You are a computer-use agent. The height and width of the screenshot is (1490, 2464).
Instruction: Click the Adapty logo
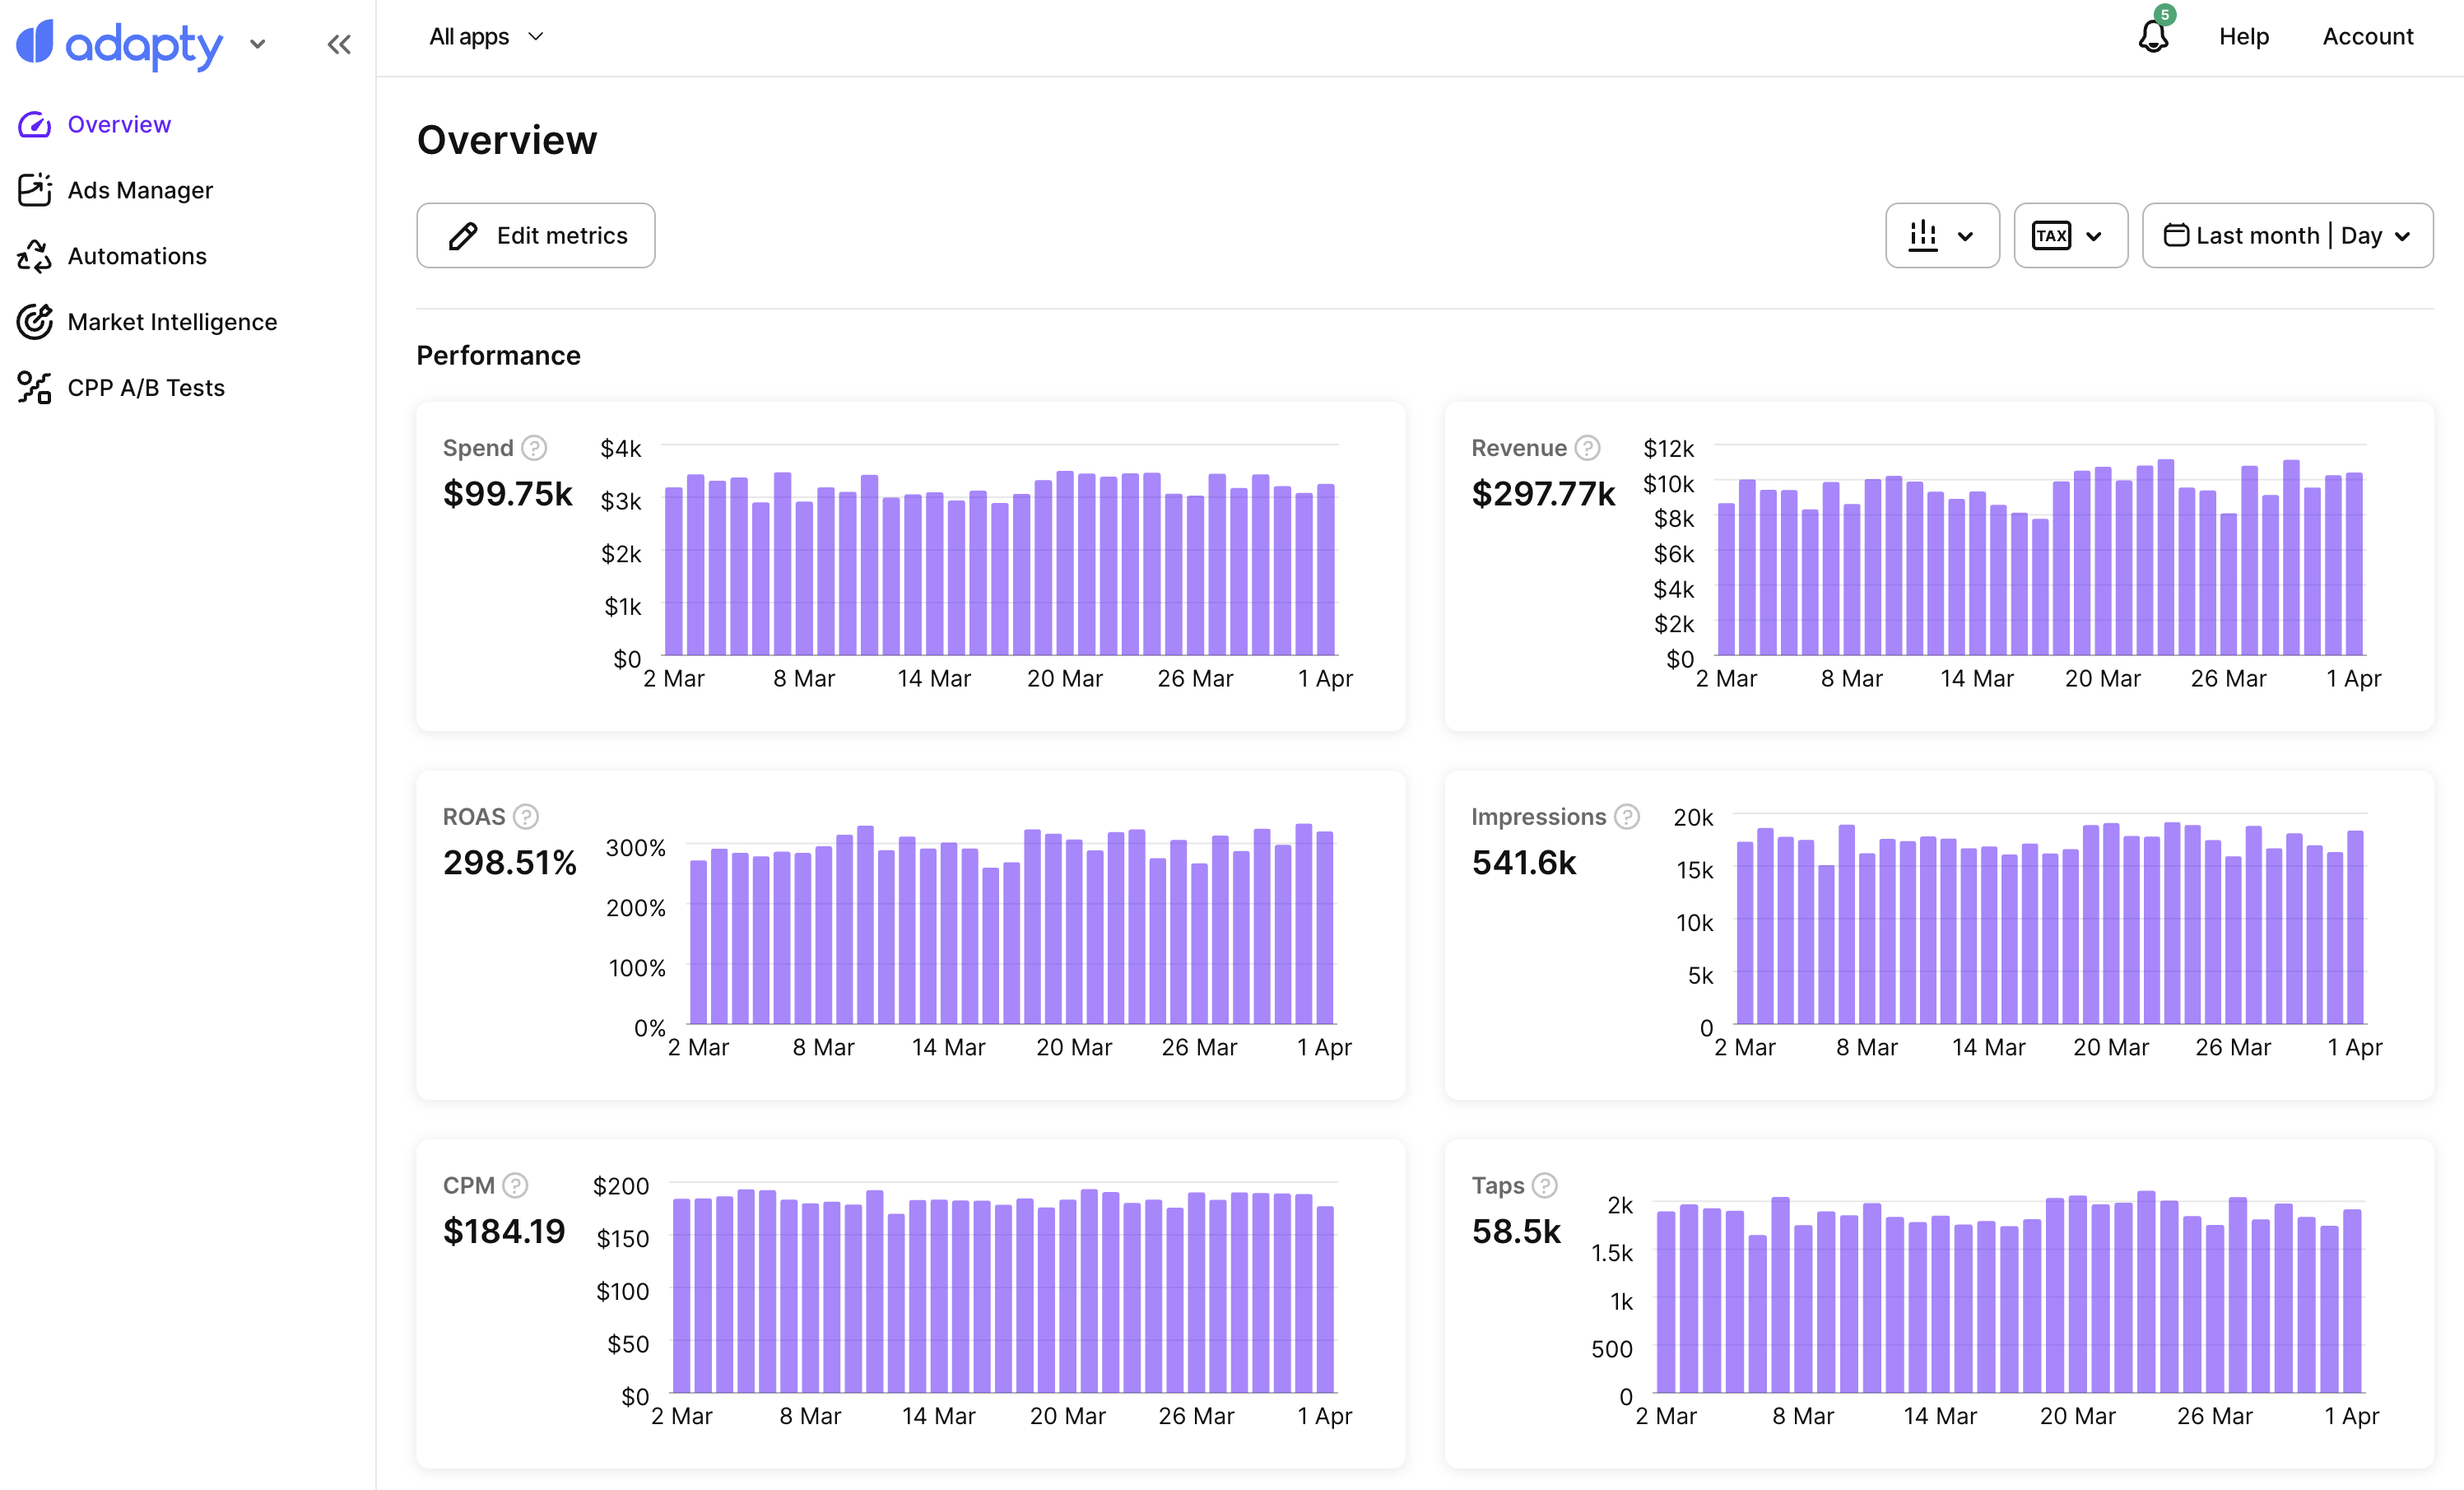(x=119, y=44)
